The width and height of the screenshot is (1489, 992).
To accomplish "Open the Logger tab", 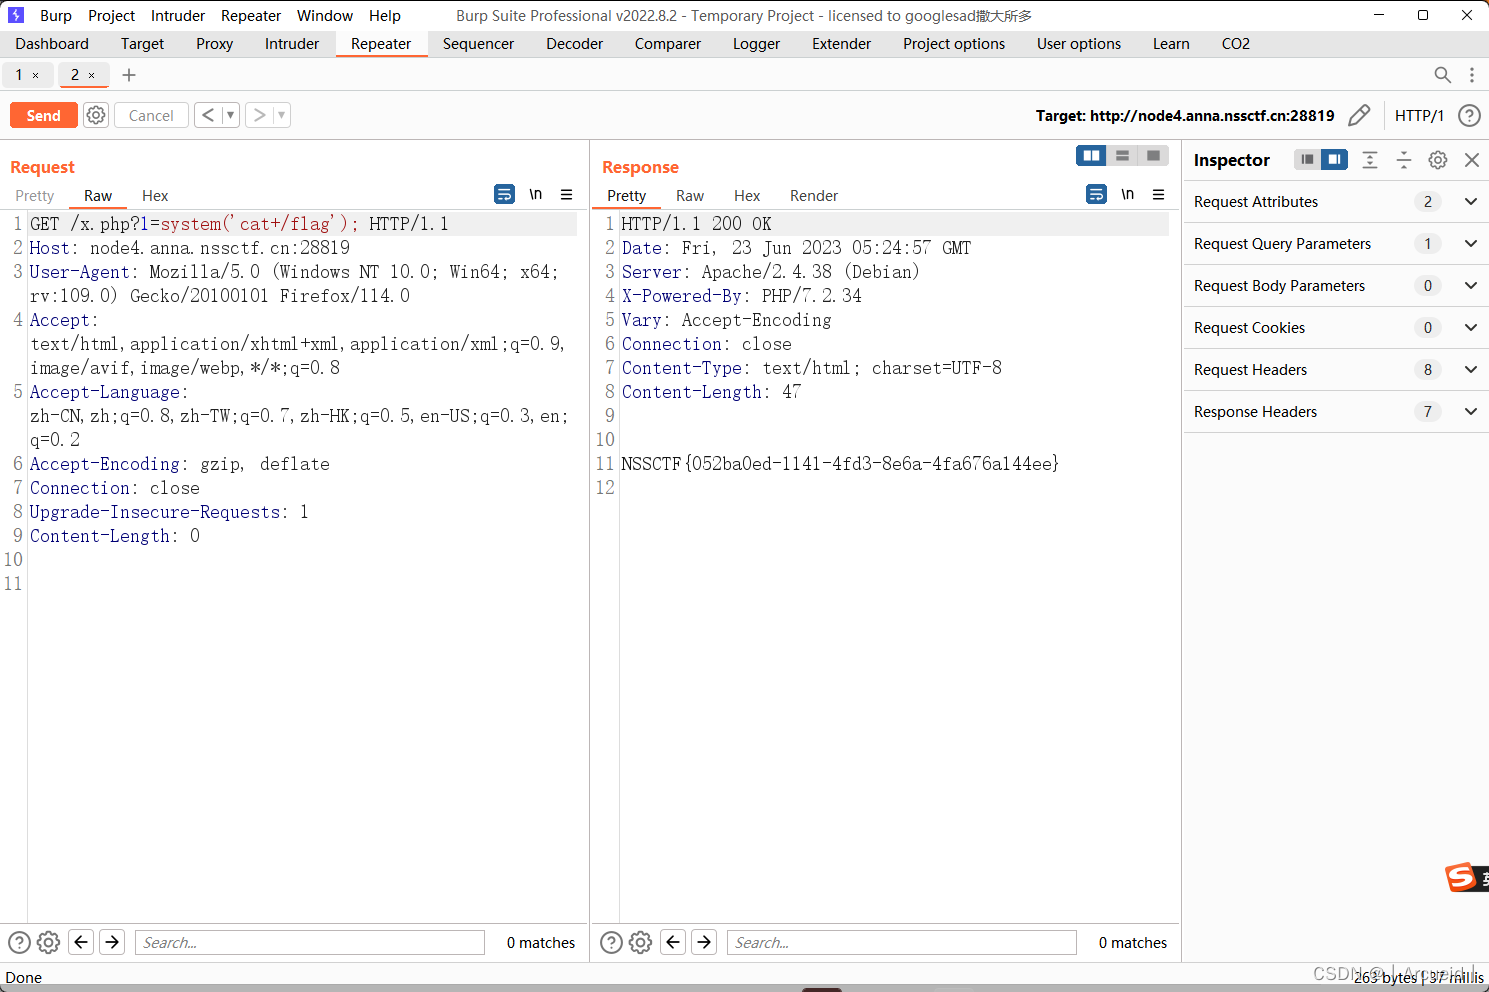I will coord(756,44).
